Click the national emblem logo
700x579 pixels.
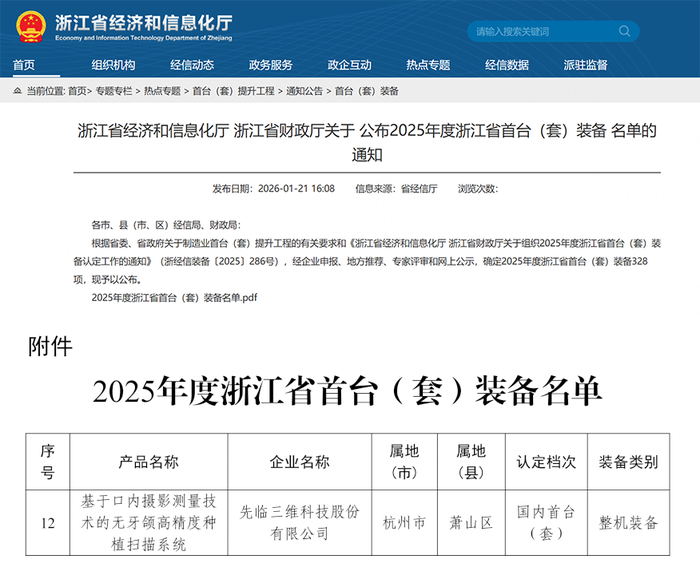pos(31,27)
